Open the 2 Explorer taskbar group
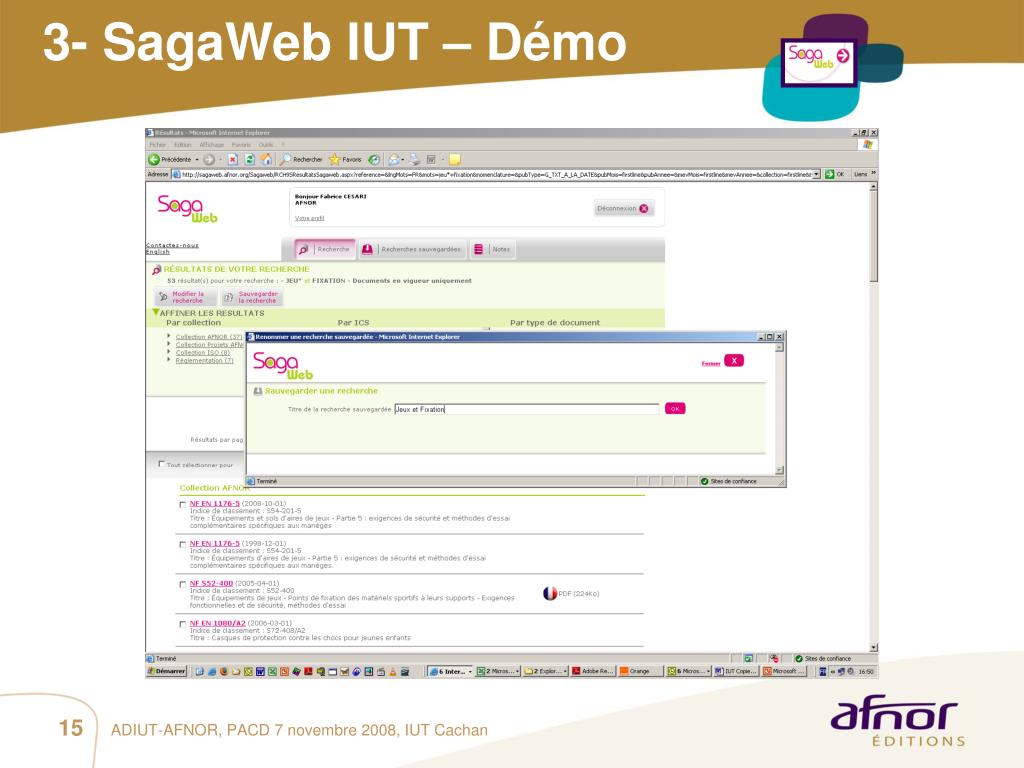Image resolution: width=1024 pixels, height=768 pixels. point(545,671)
